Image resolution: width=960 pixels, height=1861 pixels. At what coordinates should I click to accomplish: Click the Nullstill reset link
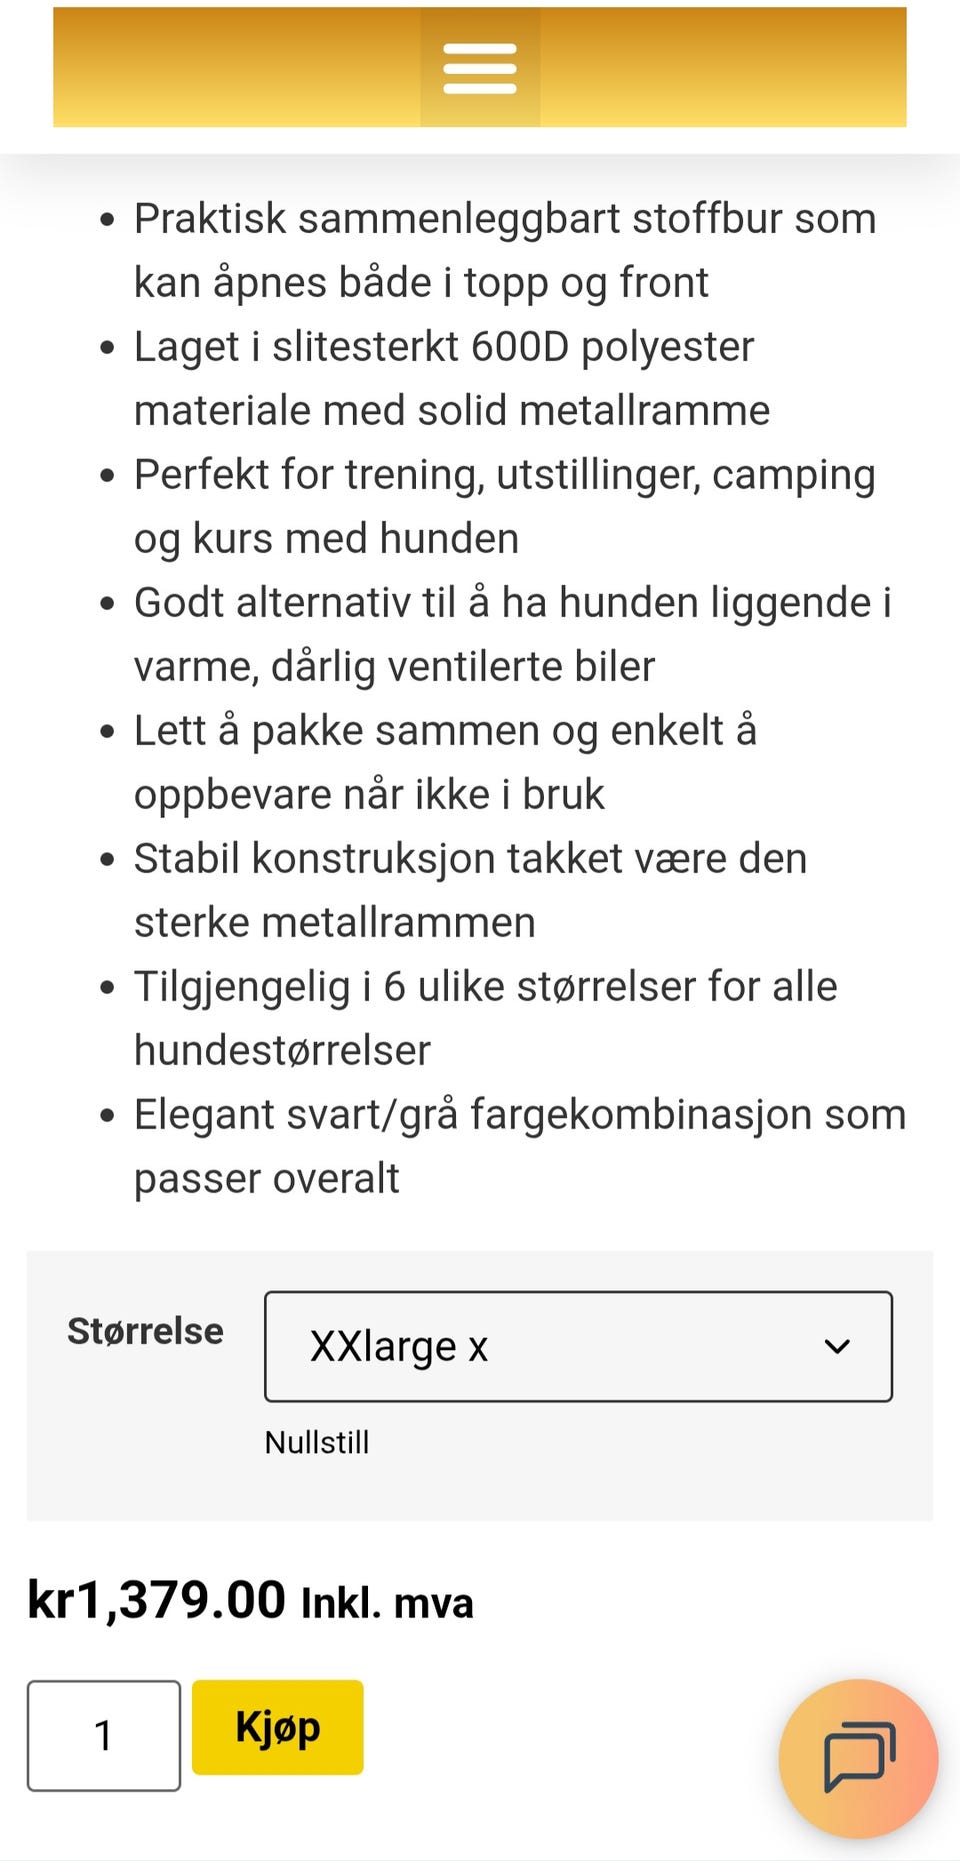317,1442
